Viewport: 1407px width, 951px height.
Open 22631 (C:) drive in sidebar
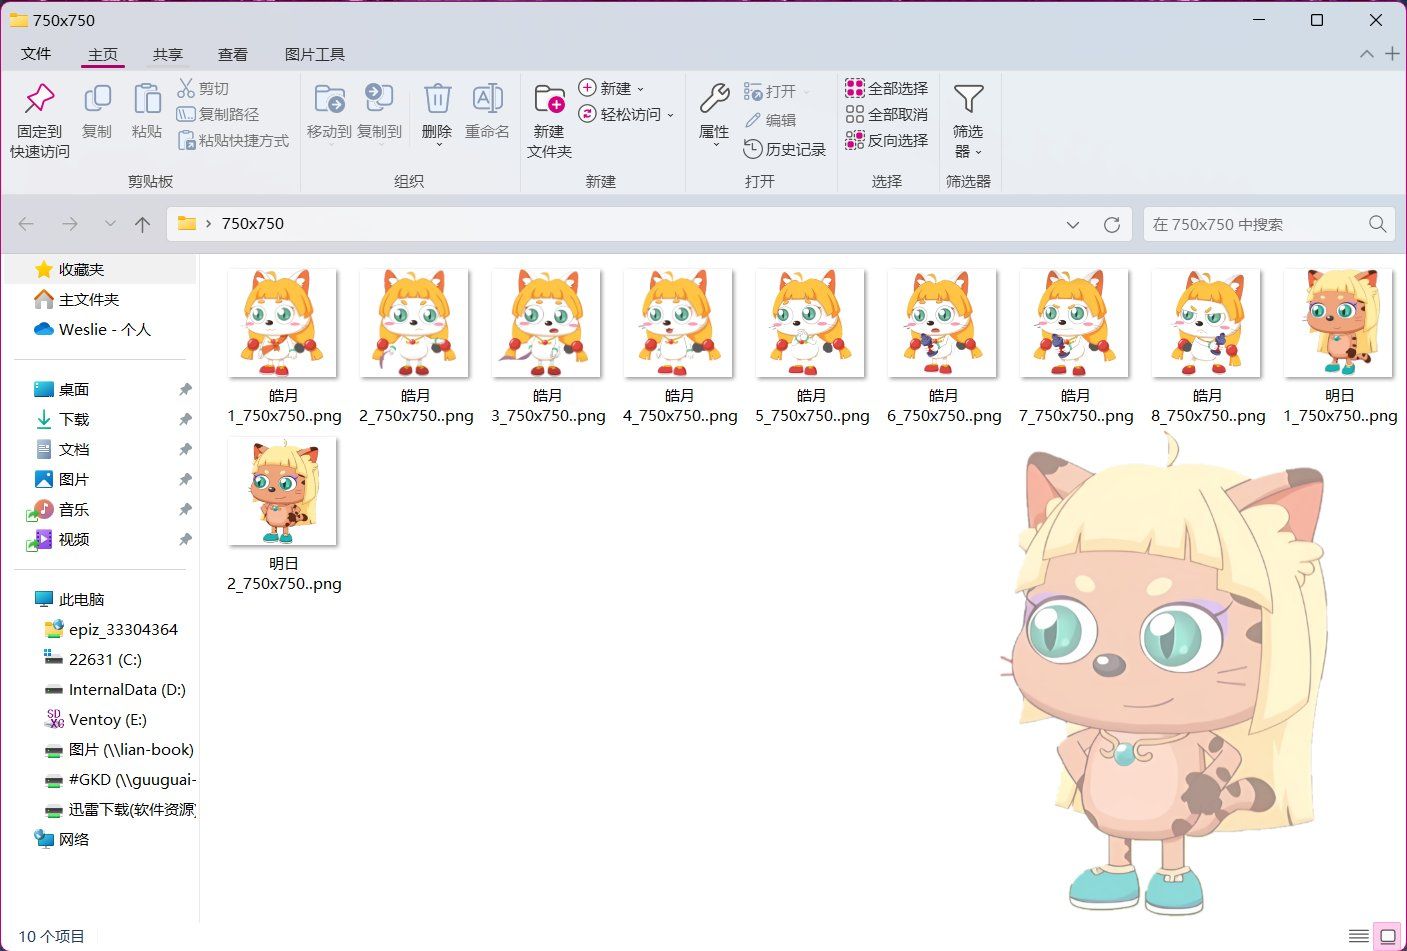coord(105,659)
